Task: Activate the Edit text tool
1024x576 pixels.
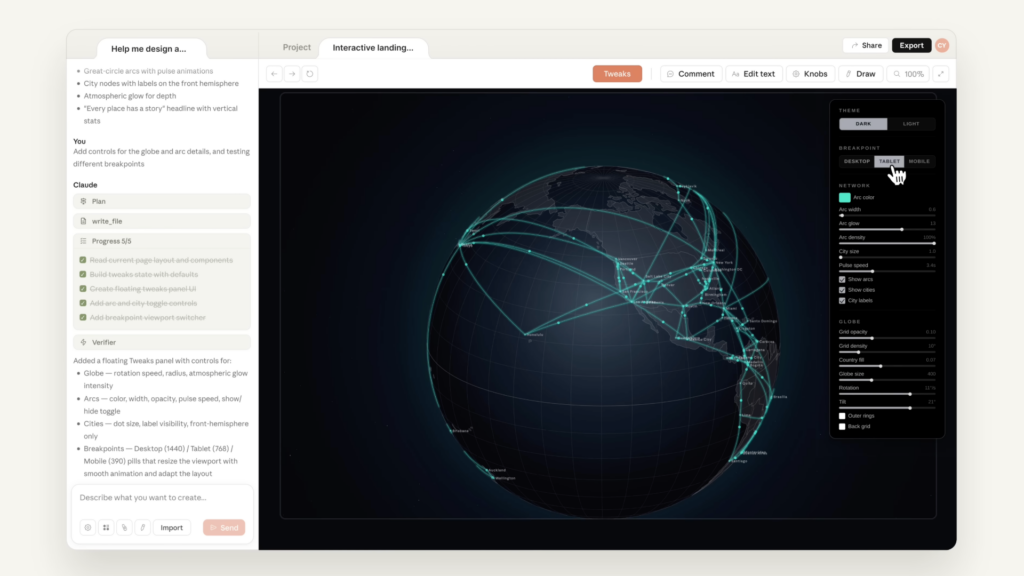Action: 754,74
